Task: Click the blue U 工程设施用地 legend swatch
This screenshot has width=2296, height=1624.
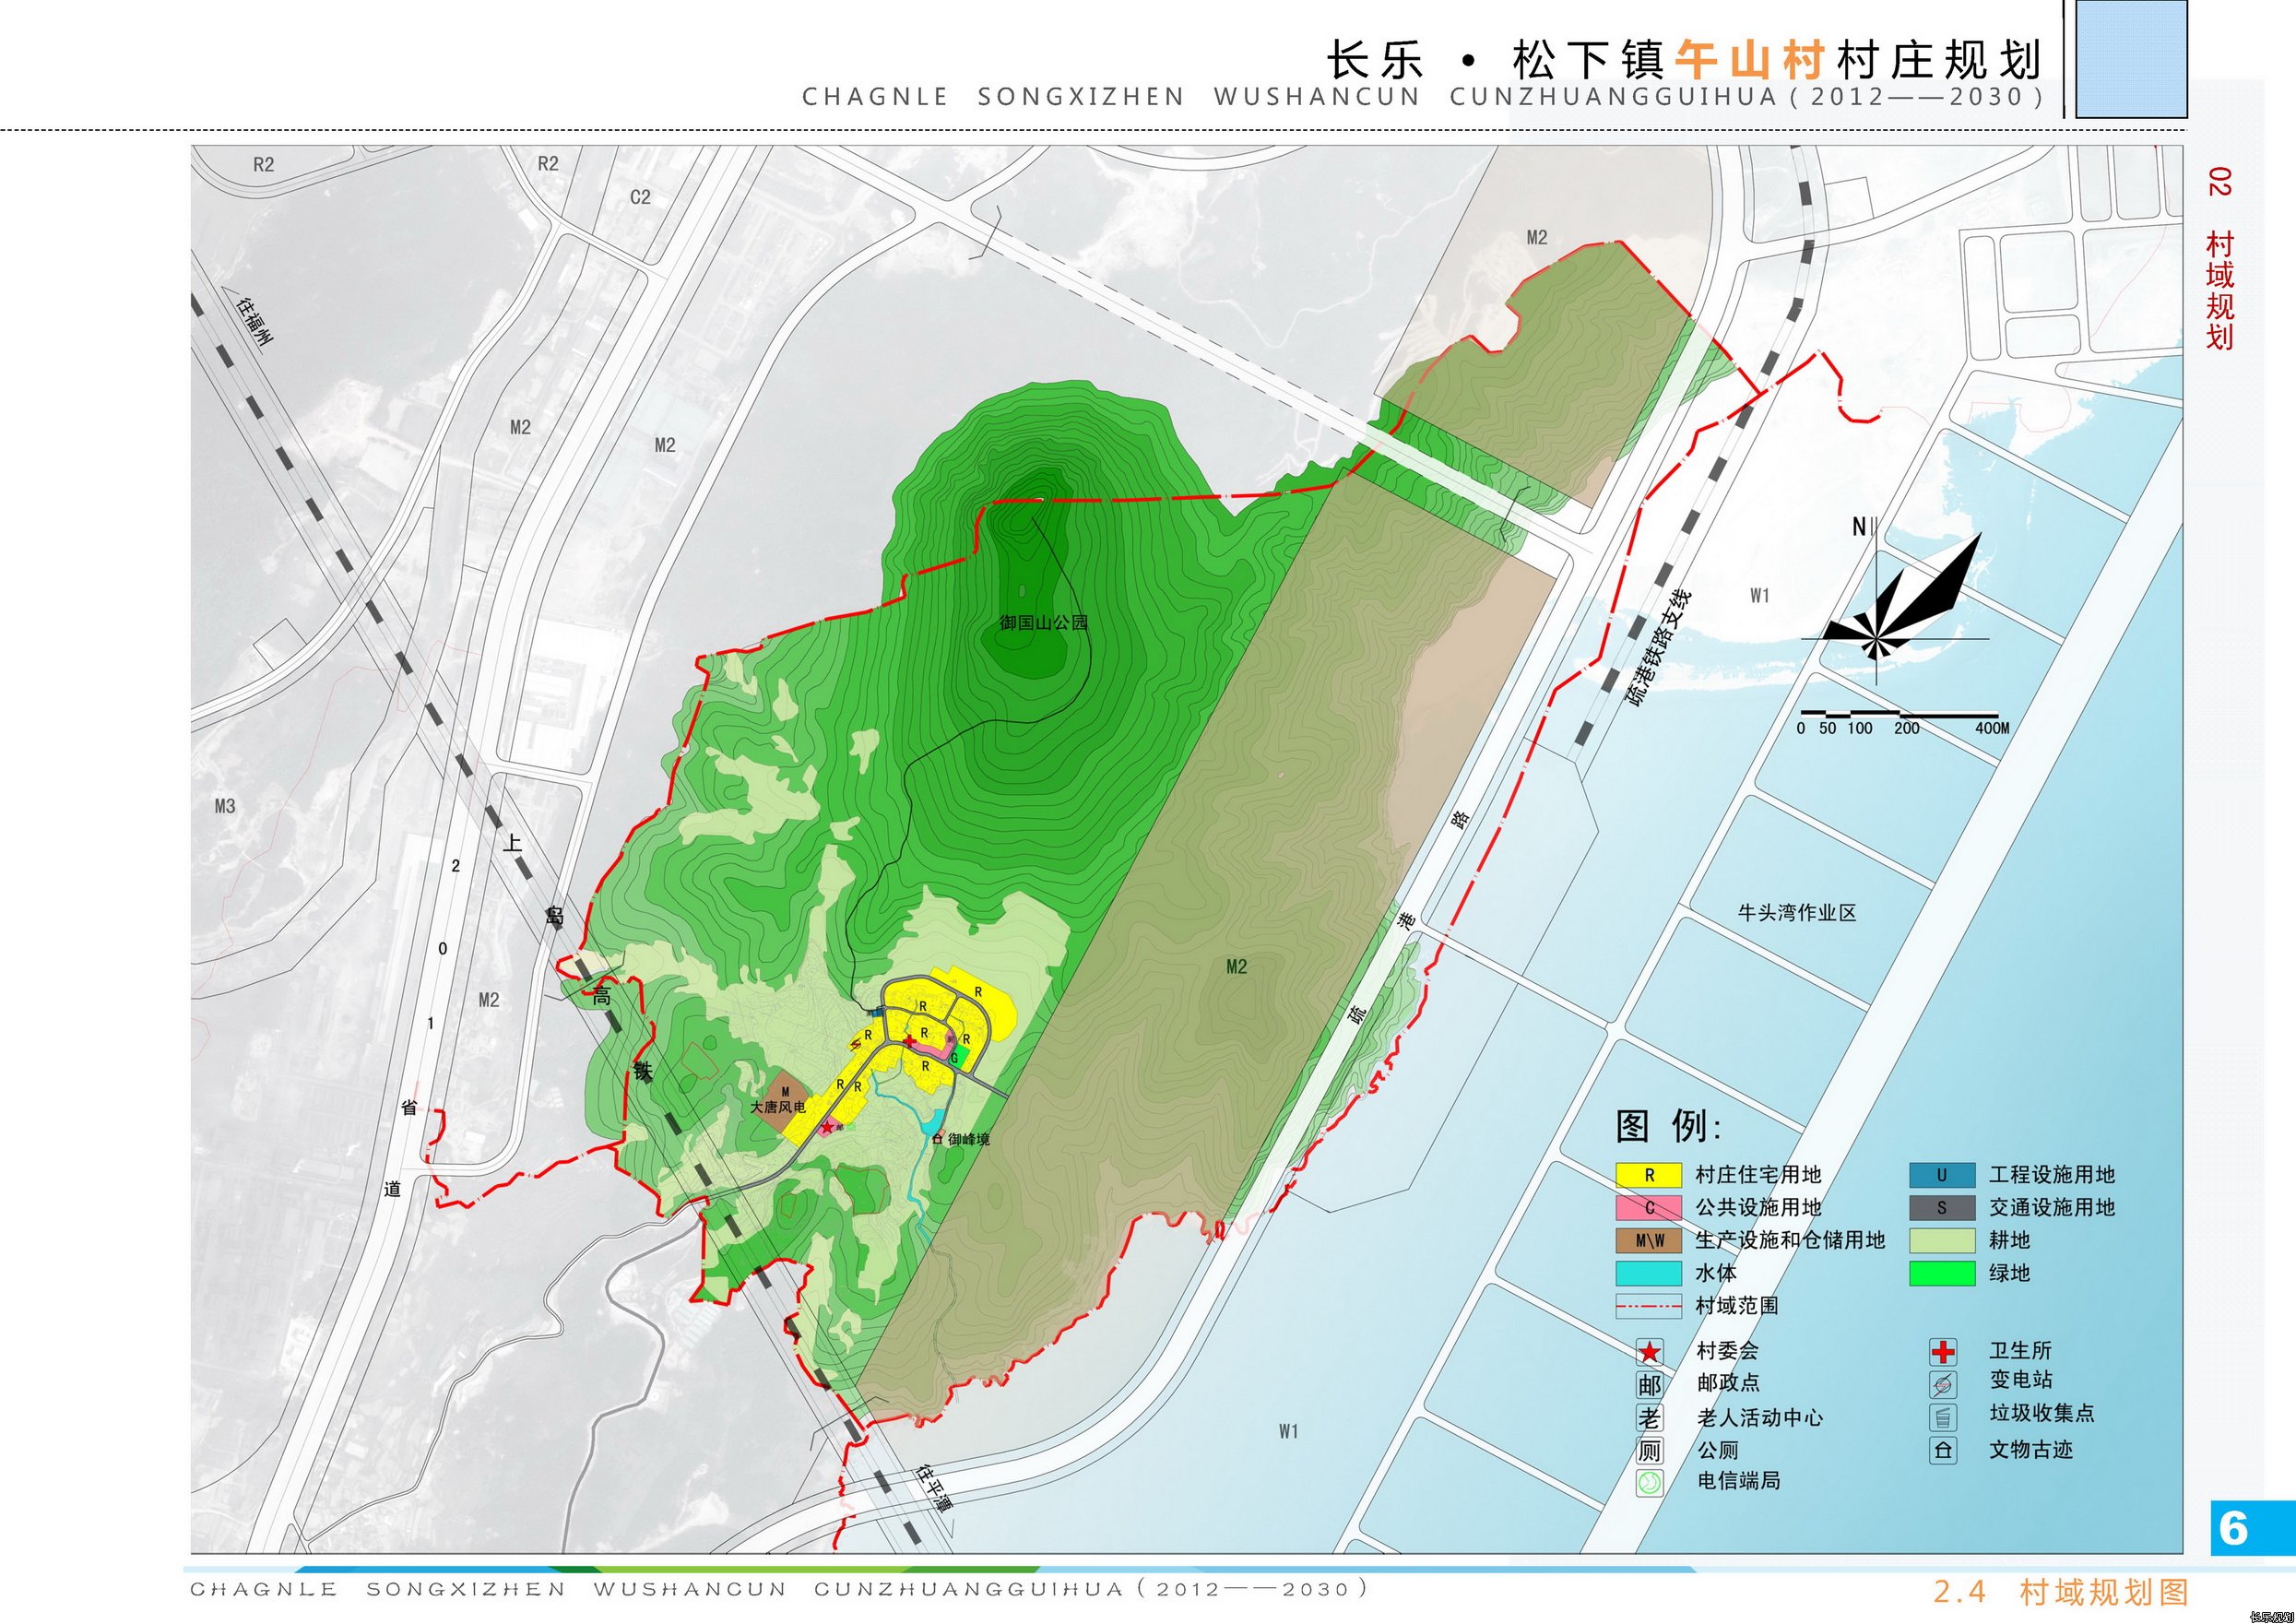Action: [x=1942, y=1175]
